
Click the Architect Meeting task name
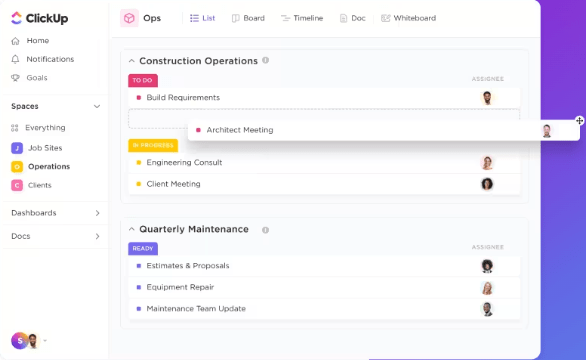click(240, 130)
